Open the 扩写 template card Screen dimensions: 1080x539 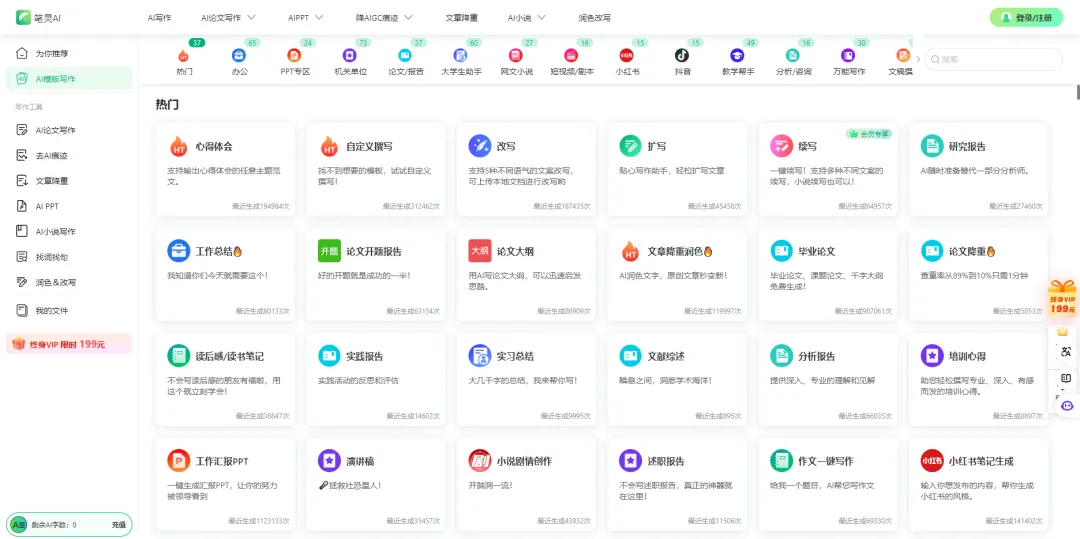678,169
